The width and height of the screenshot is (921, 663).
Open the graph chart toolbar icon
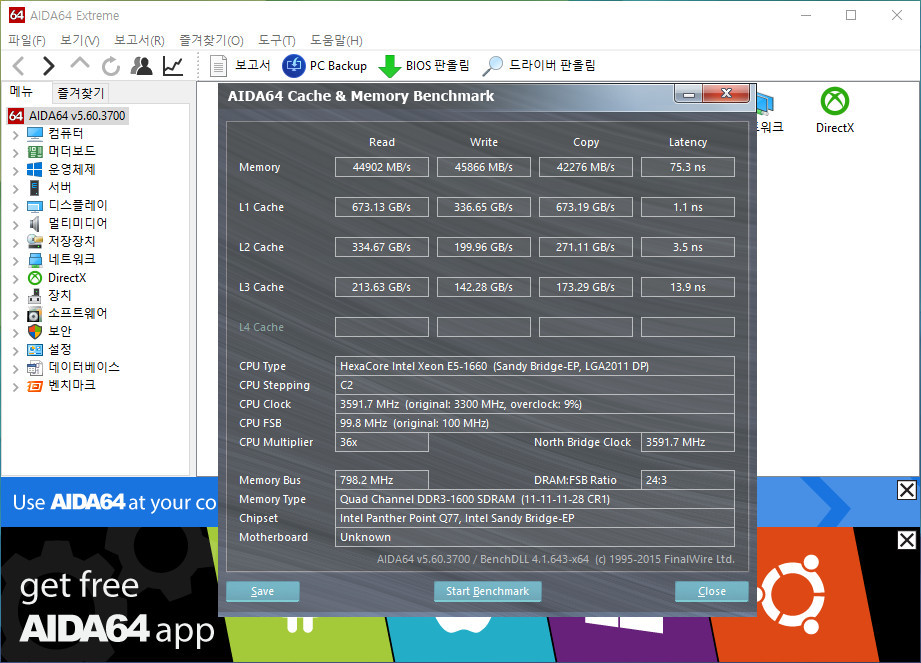tap(173, 66)
